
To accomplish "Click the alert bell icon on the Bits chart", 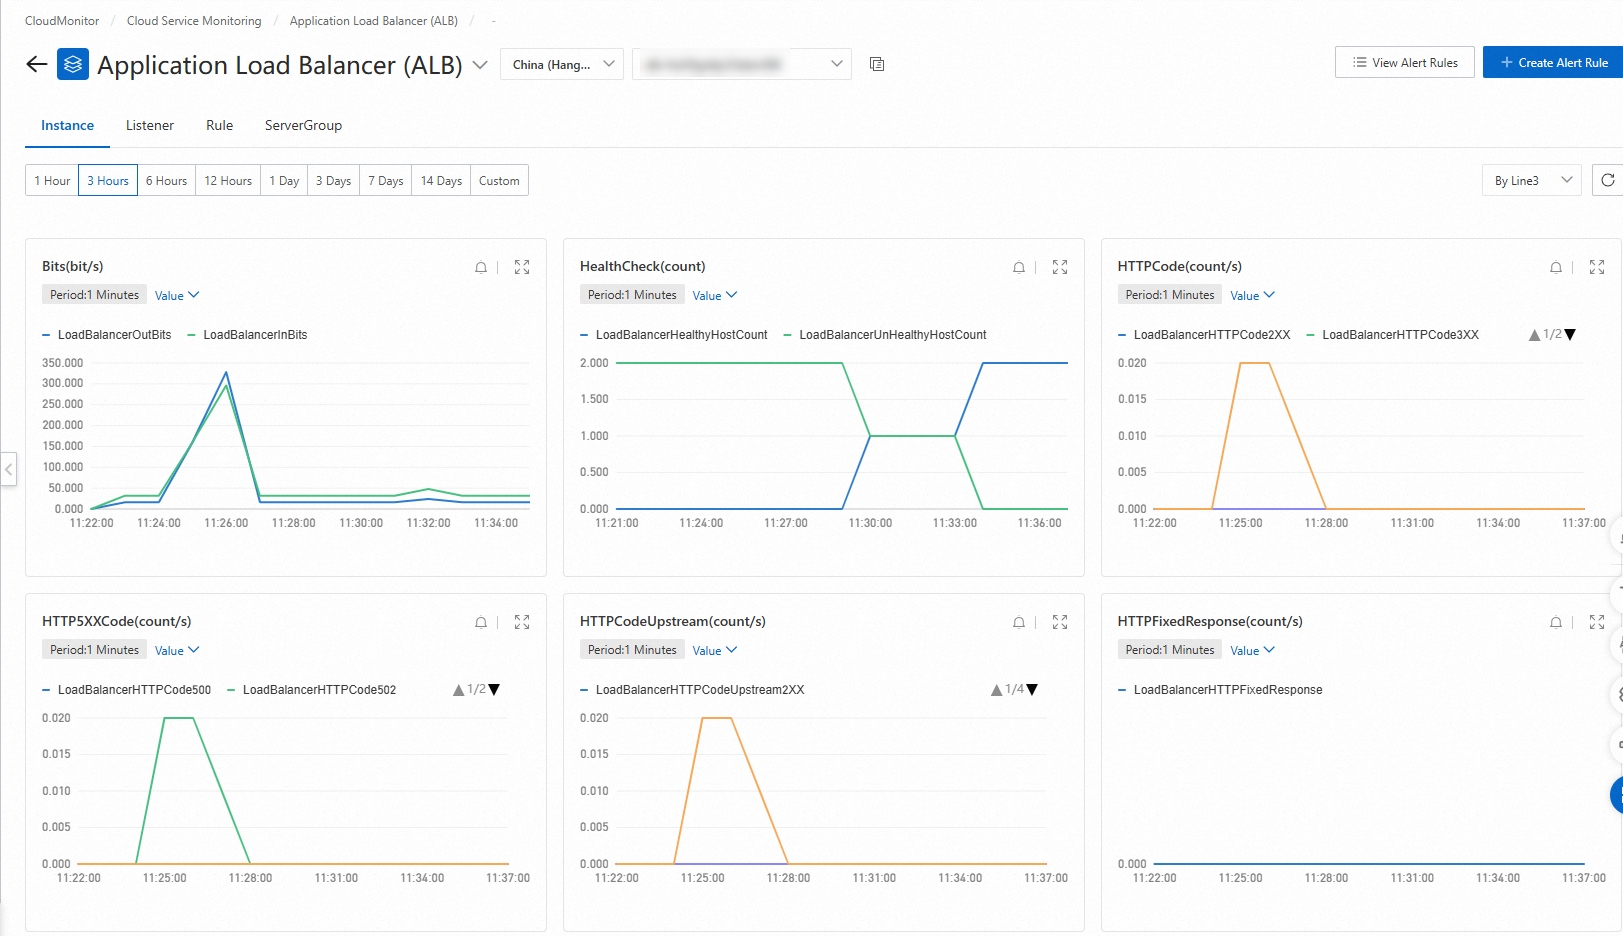I will tap(481, 267).
